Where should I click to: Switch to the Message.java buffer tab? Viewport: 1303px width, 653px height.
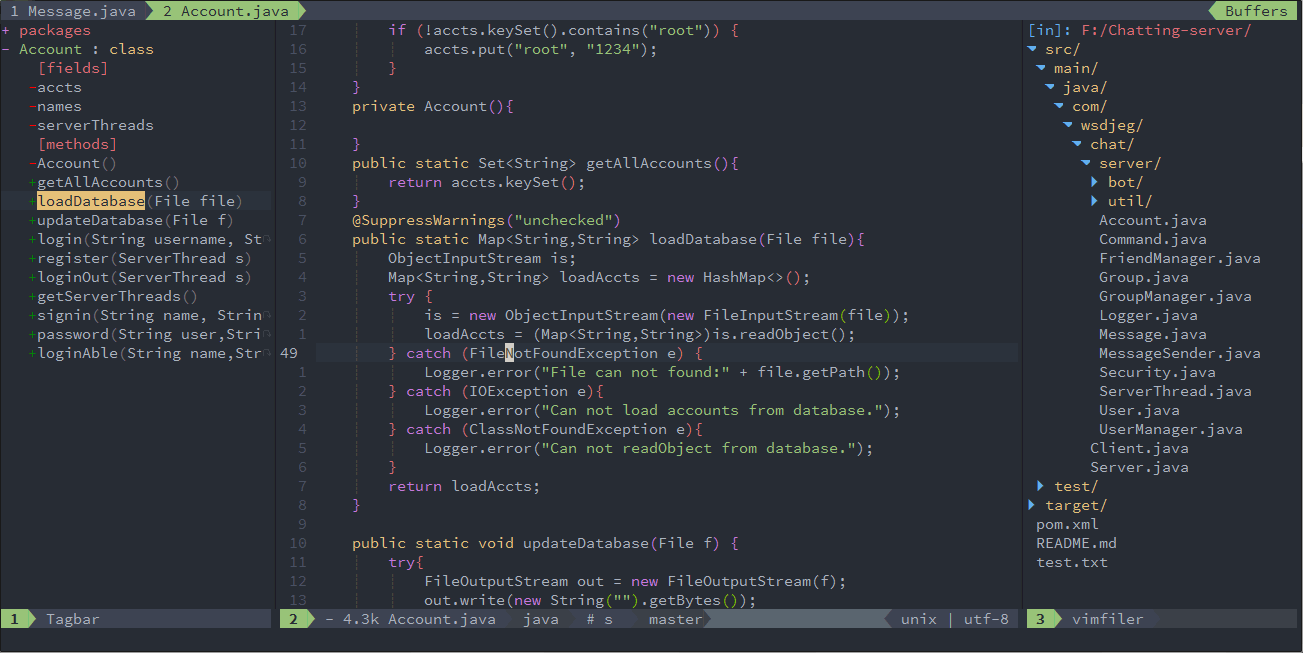pyautogui.click(x=69, y=11)
